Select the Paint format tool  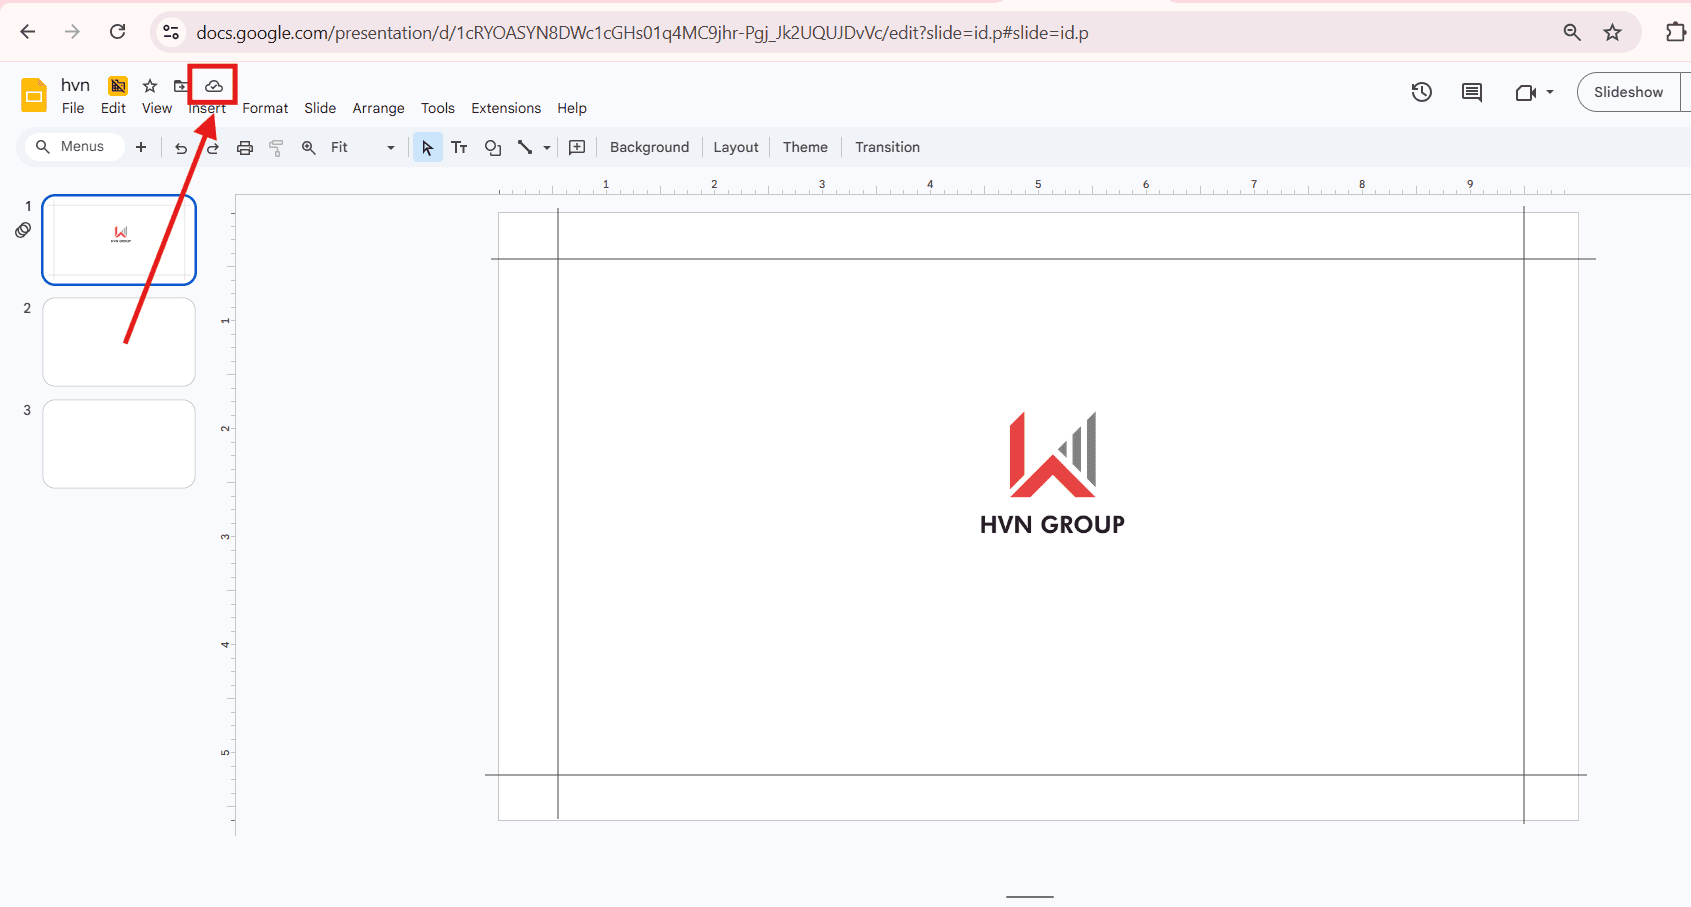276,147
